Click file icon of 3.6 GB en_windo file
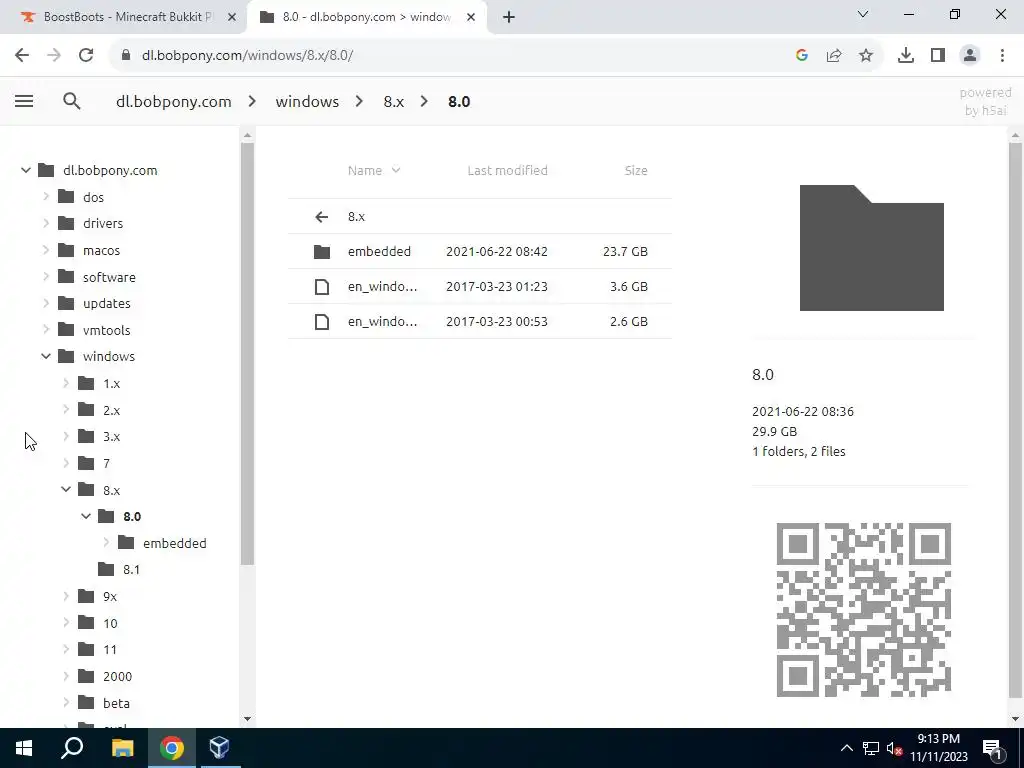Screen dimensions: 1024x768 [x=321, y=287]
